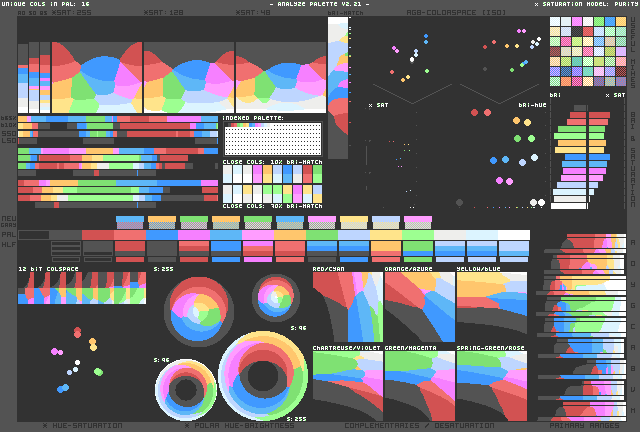Select the Chartreuse/Violet chart
Image resolution: width=640 pixels, height=432 pixels.
click(347, 385)
